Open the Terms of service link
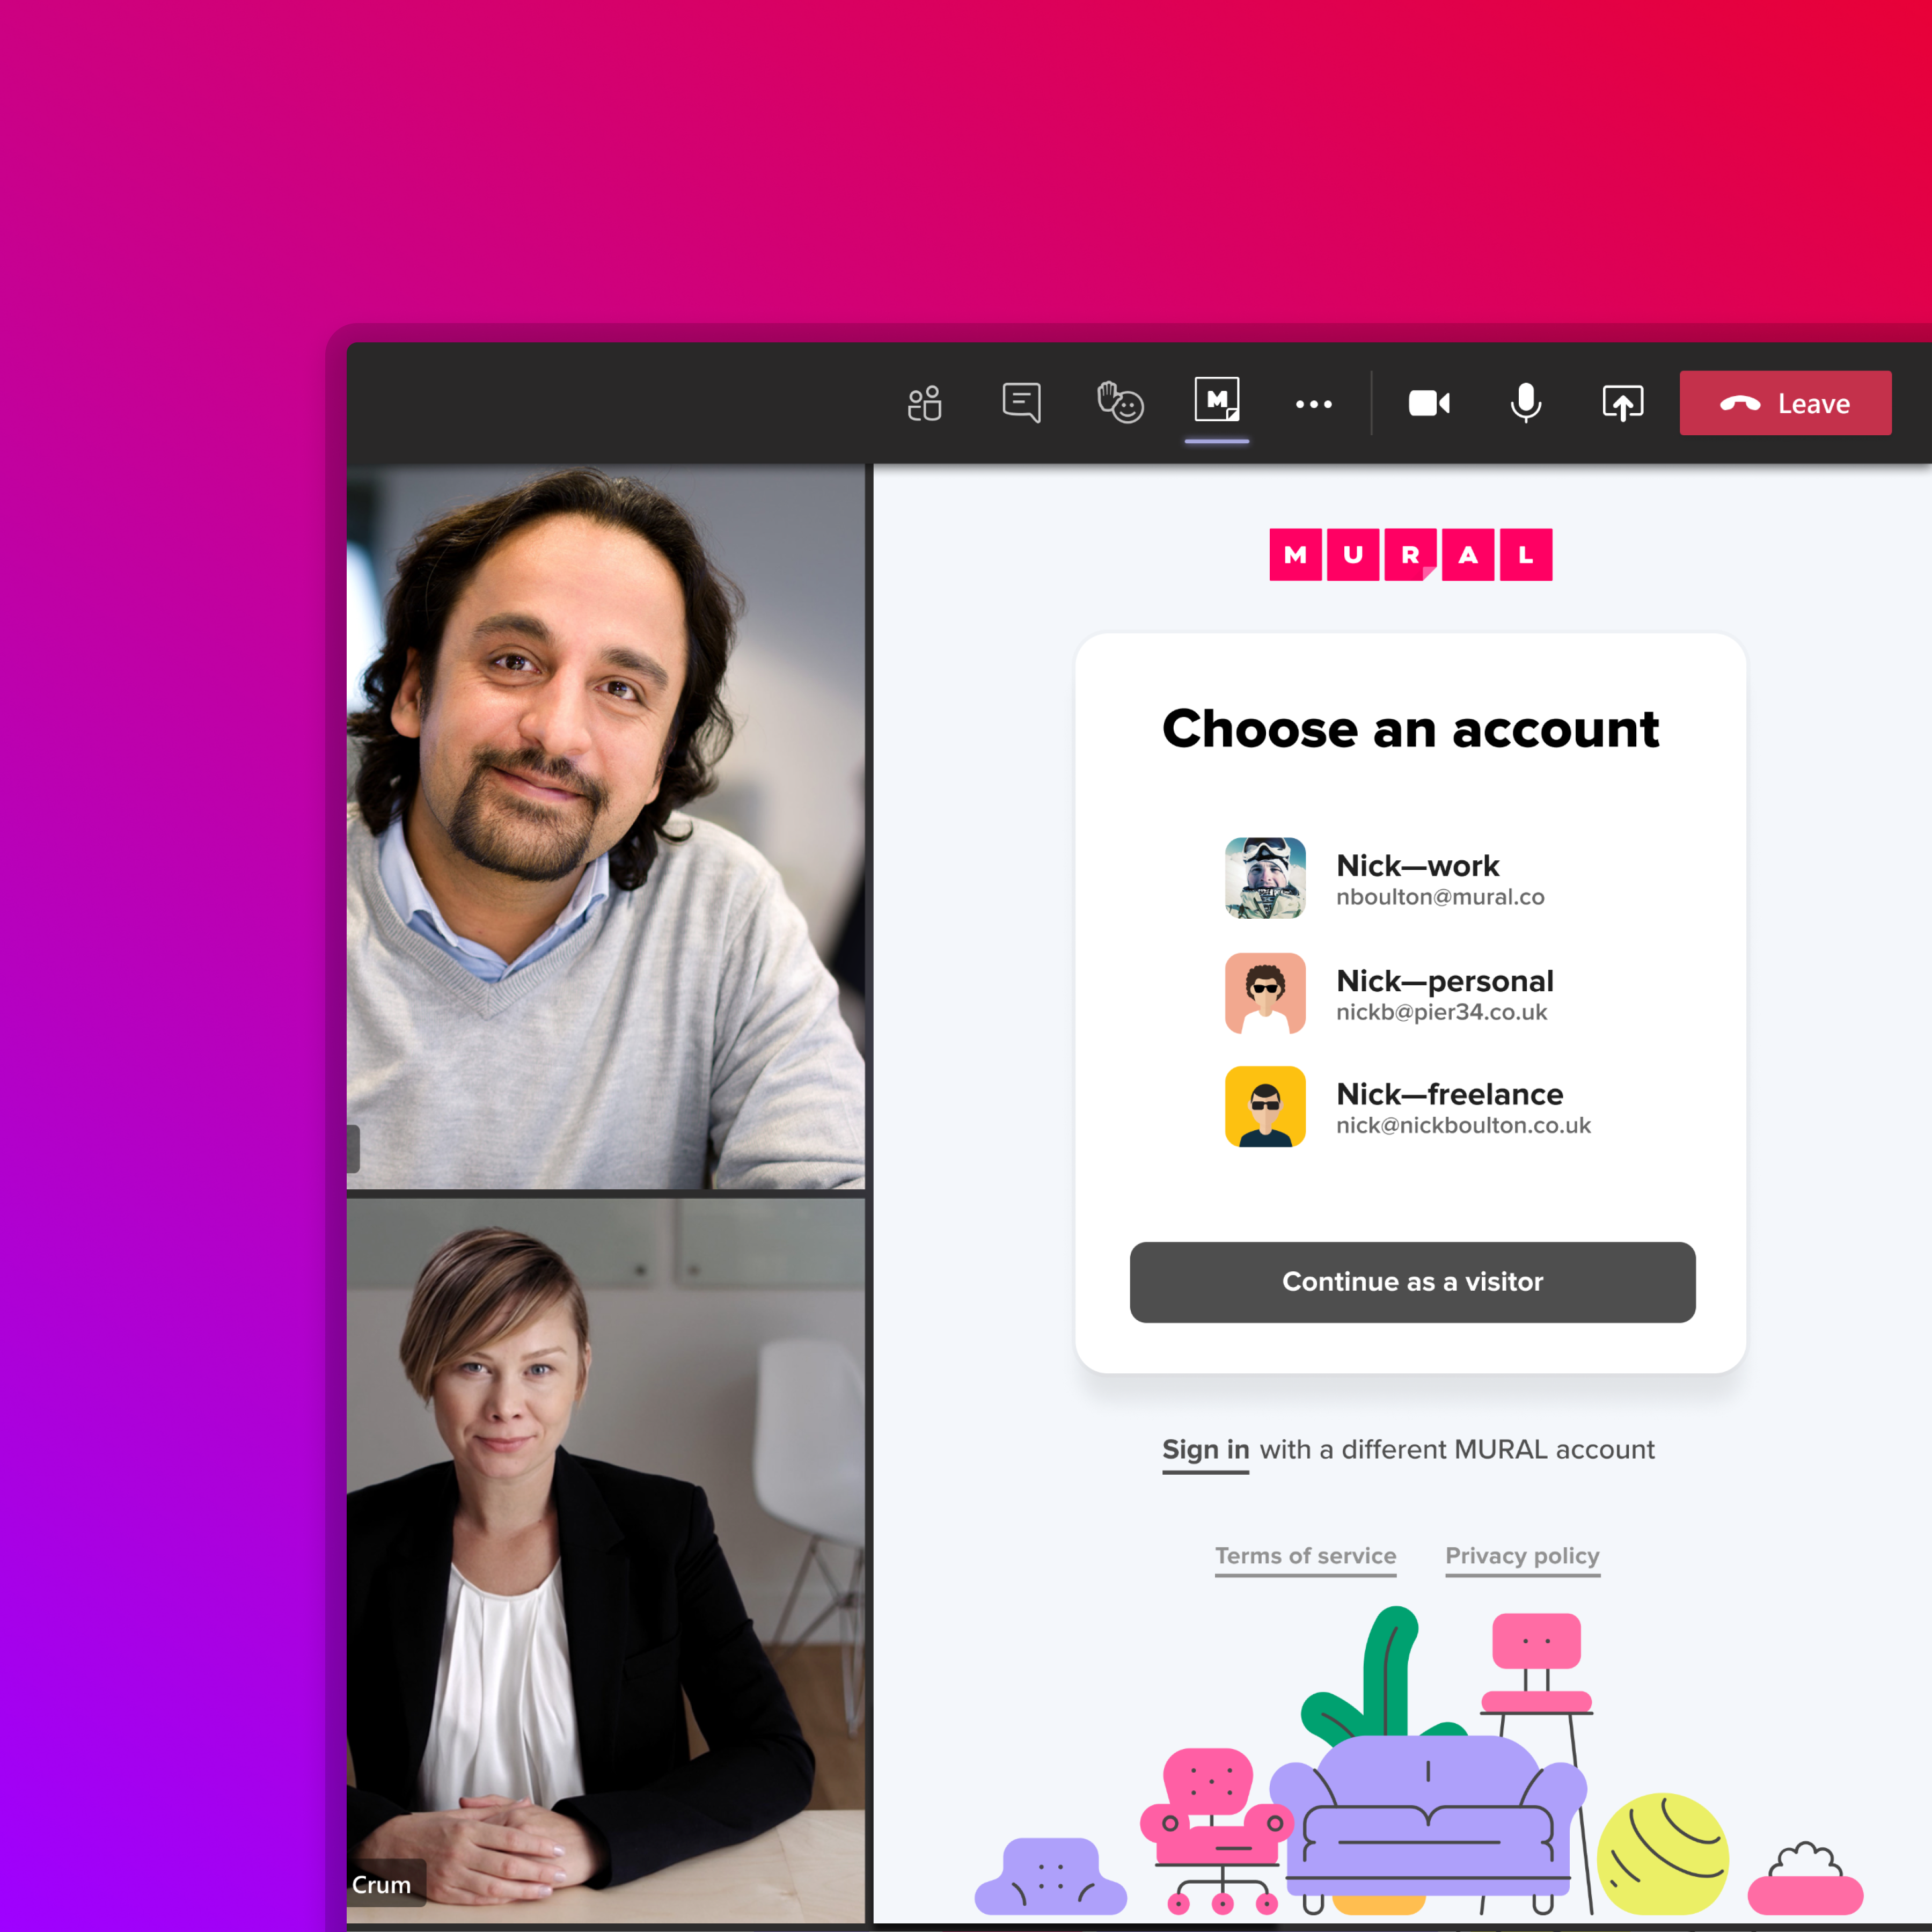The image size is (1932, 1932). tap(1305, 1556)
